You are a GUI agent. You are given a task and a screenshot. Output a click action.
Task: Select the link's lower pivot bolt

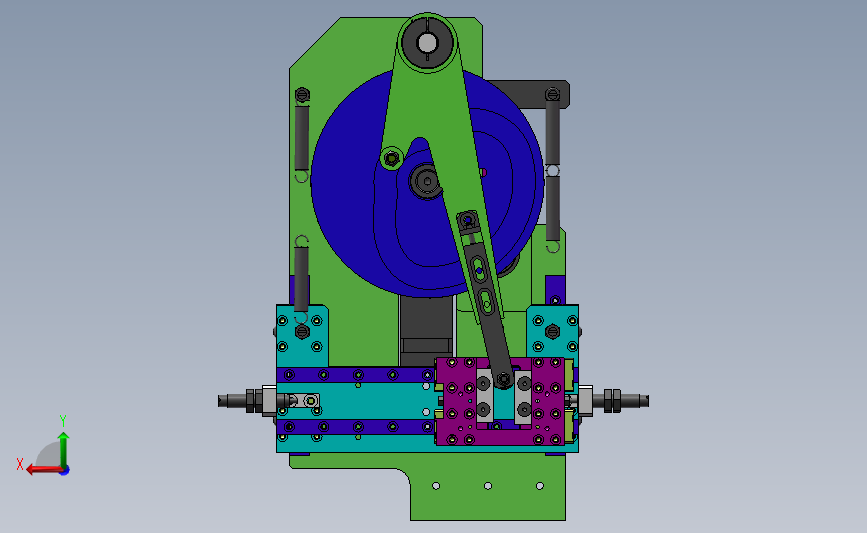[503, 380]
